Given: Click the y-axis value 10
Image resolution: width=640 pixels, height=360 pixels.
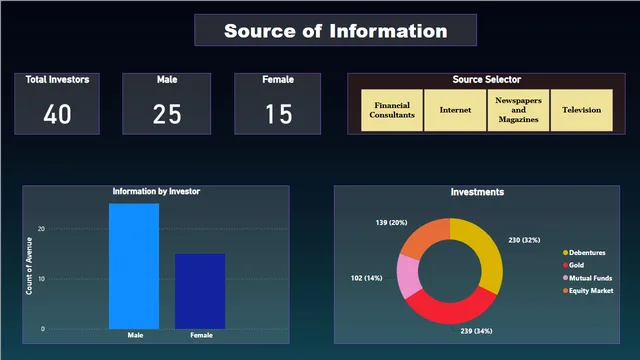Looking at the screenshot, I should pyautogui.click(x=41, y=279).
